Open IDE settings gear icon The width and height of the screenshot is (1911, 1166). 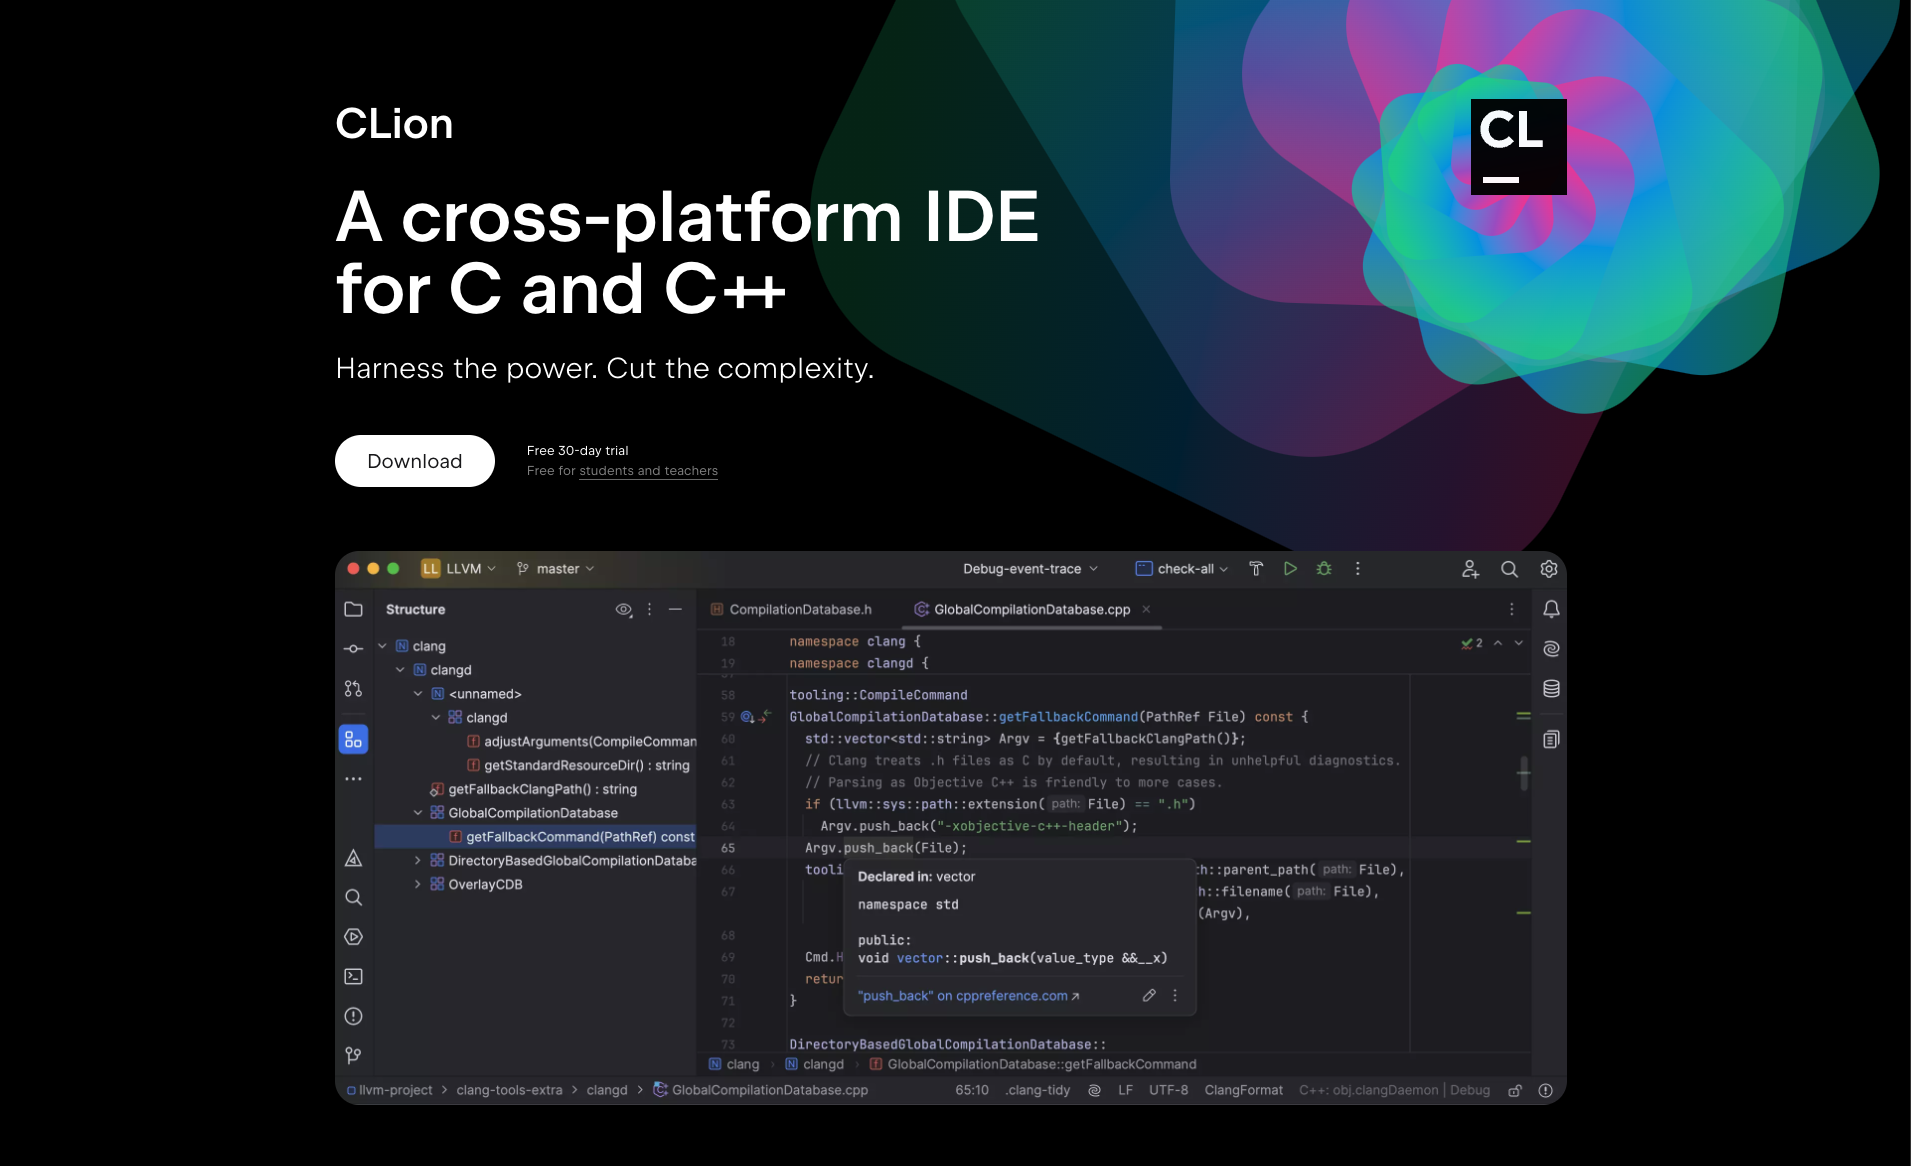[1549, 569]
